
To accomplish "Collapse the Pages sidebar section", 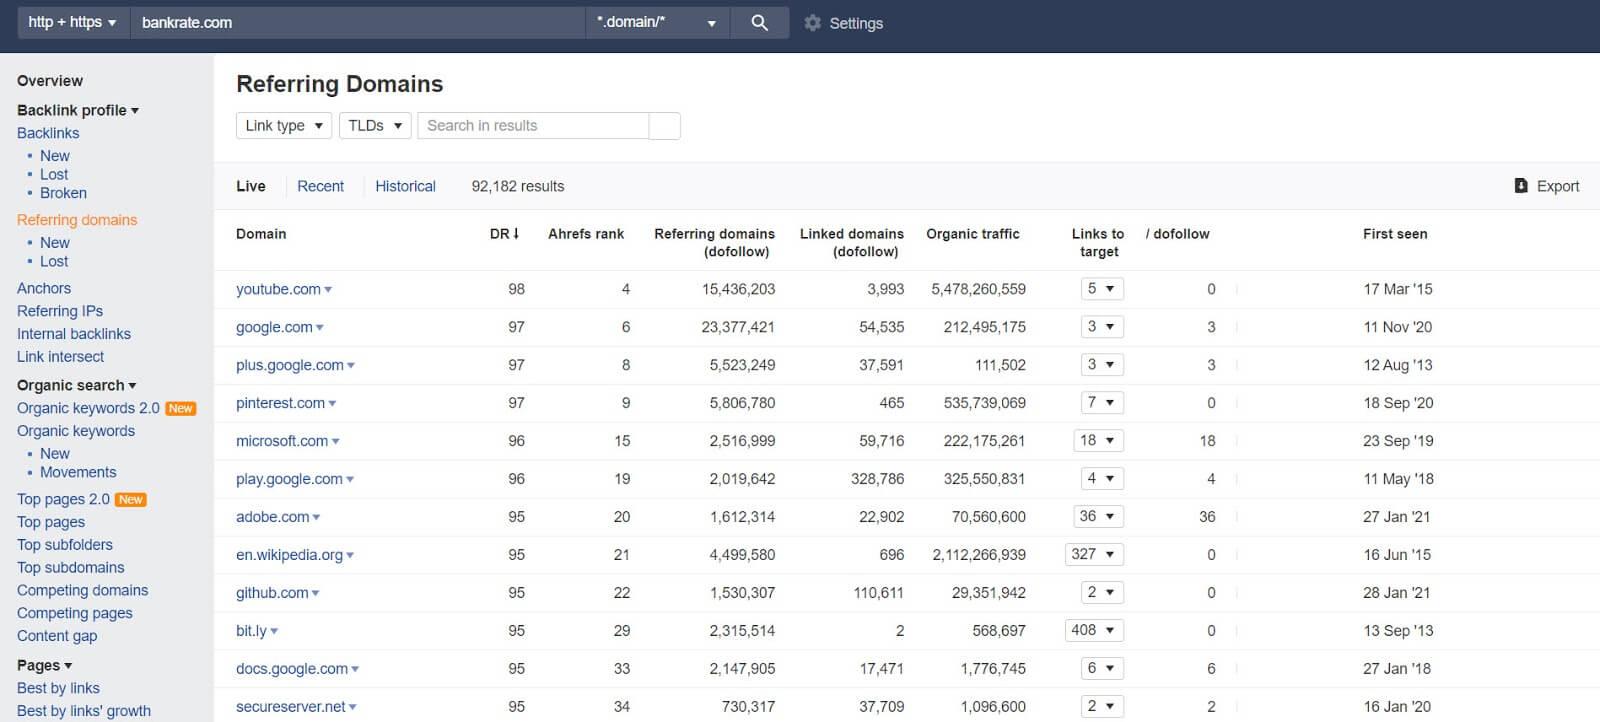I will (x=45, y=665).
